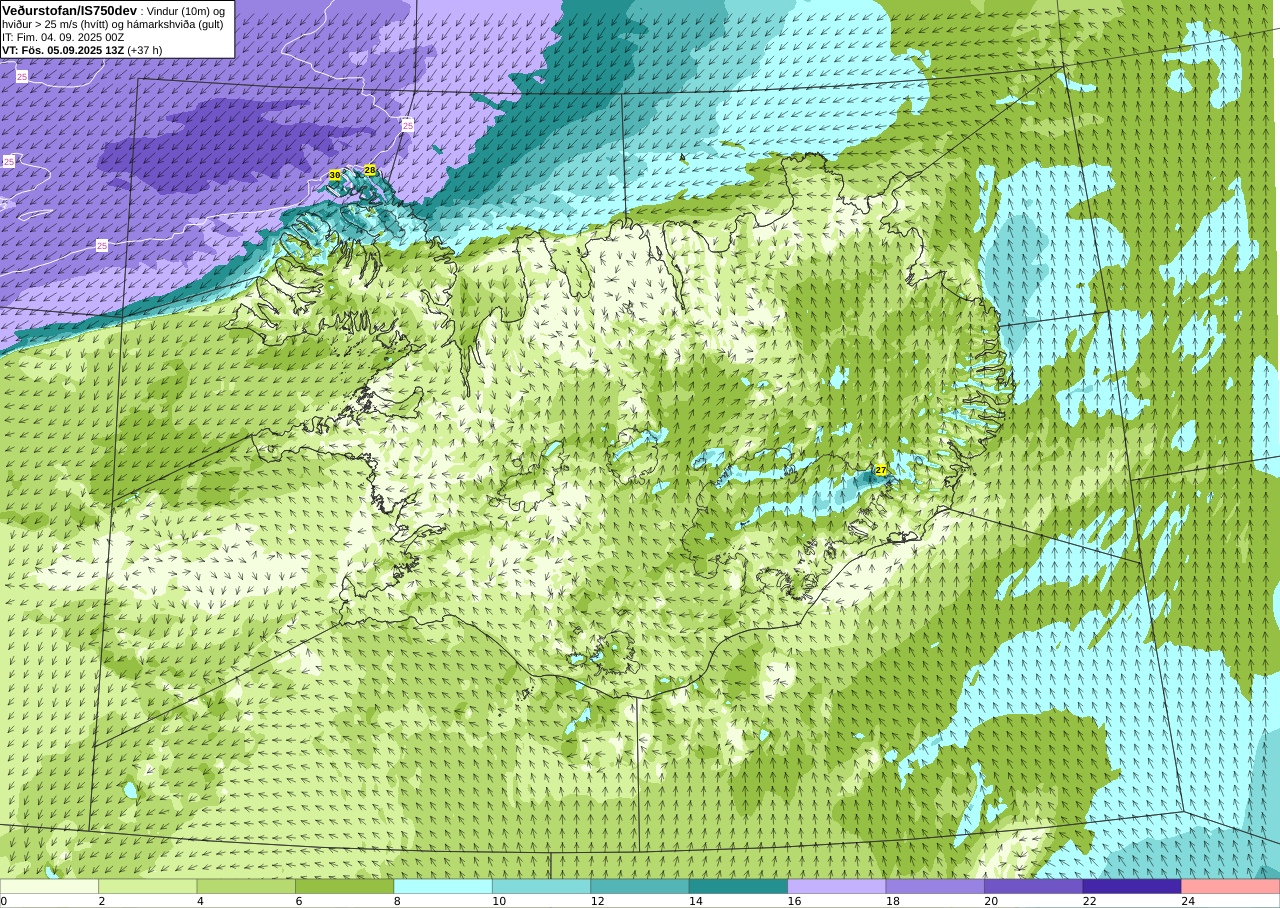The height and width of the screenshot is (908, 1280).
Task: Select the legend scale value 6
Action: tap(300, 901)
